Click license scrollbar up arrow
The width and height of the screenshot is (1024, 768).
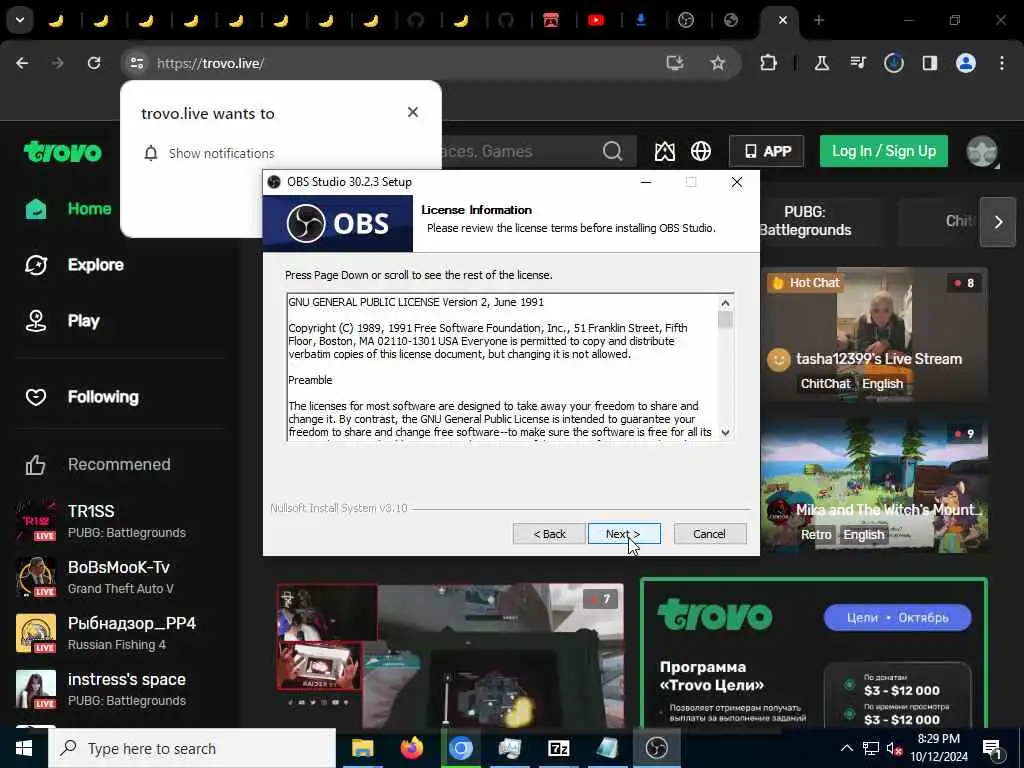725,303
